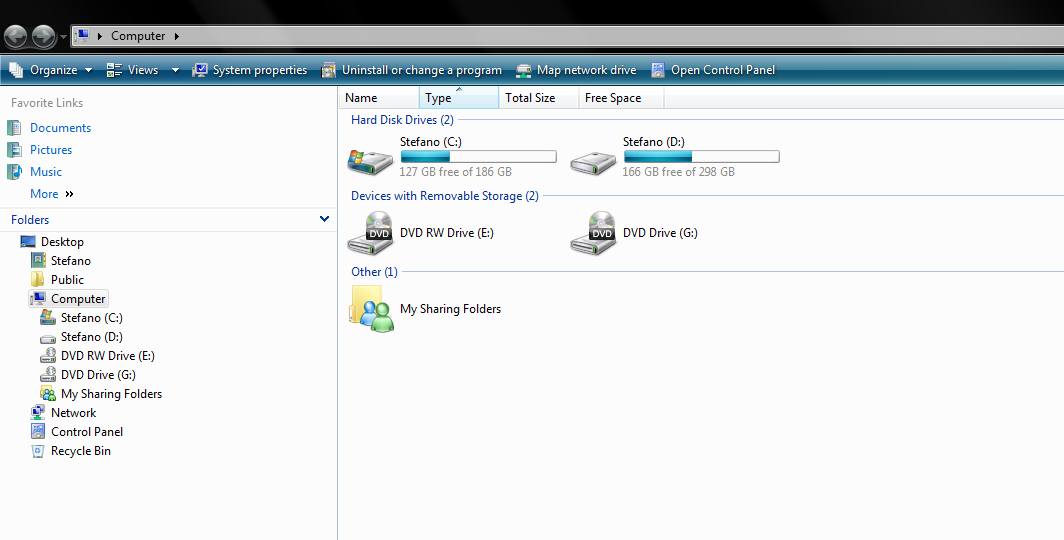
Task: Collapse Devices with Removable Storage (2) group
Action: 445,196
